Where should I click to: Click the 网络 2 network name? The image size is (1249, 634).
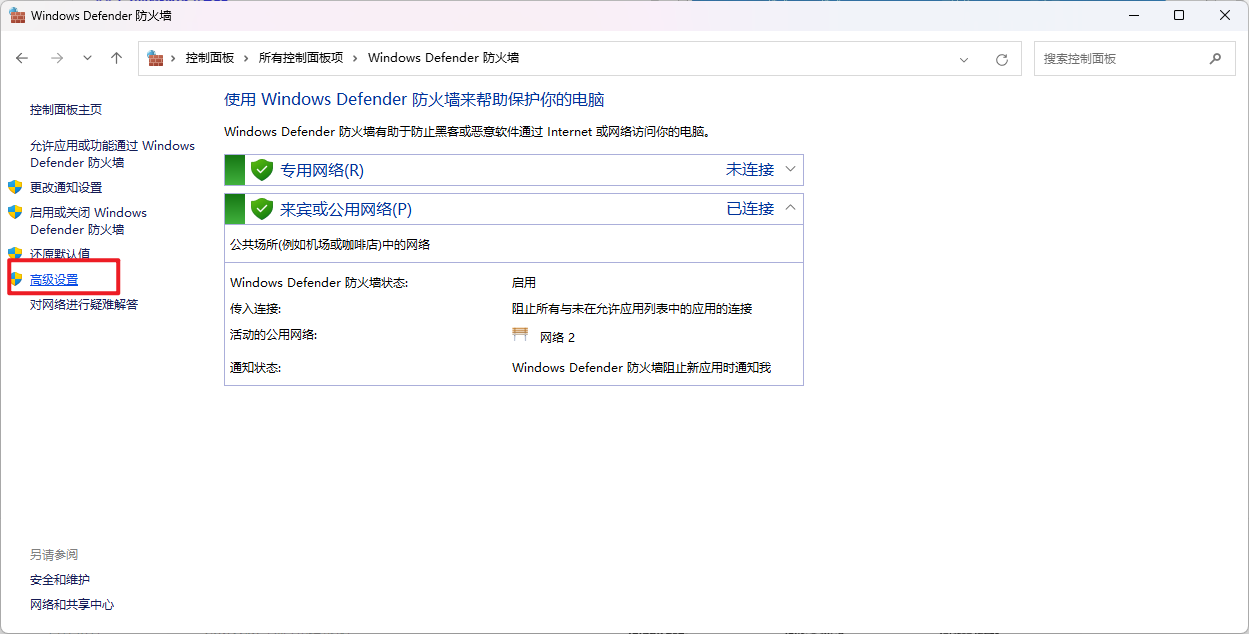pos(557,337)
